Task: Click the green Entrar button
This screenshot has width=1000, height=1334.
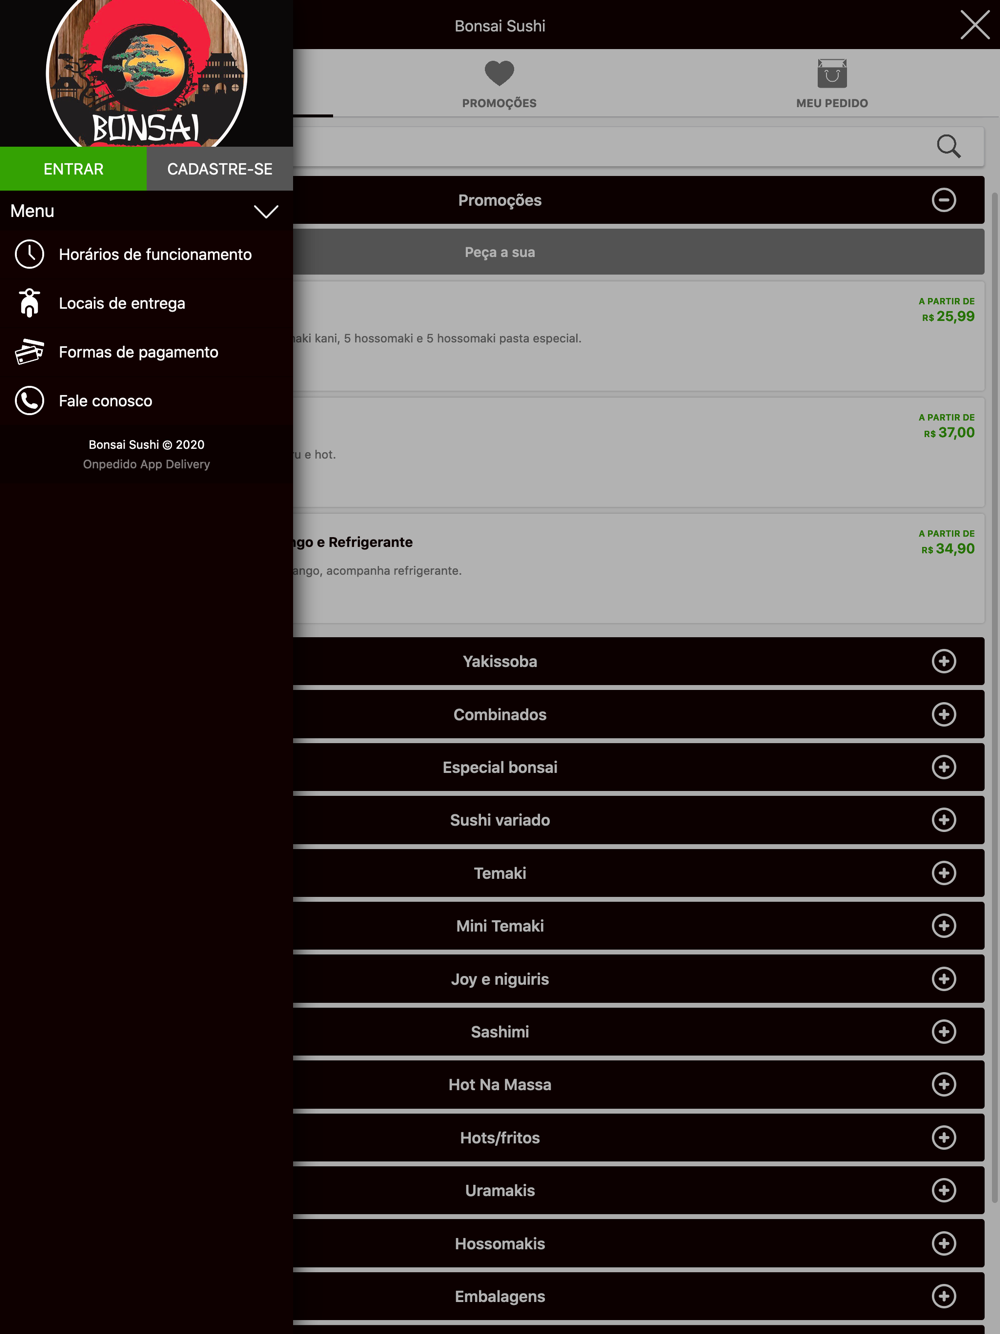Action: tap(73, 169)
